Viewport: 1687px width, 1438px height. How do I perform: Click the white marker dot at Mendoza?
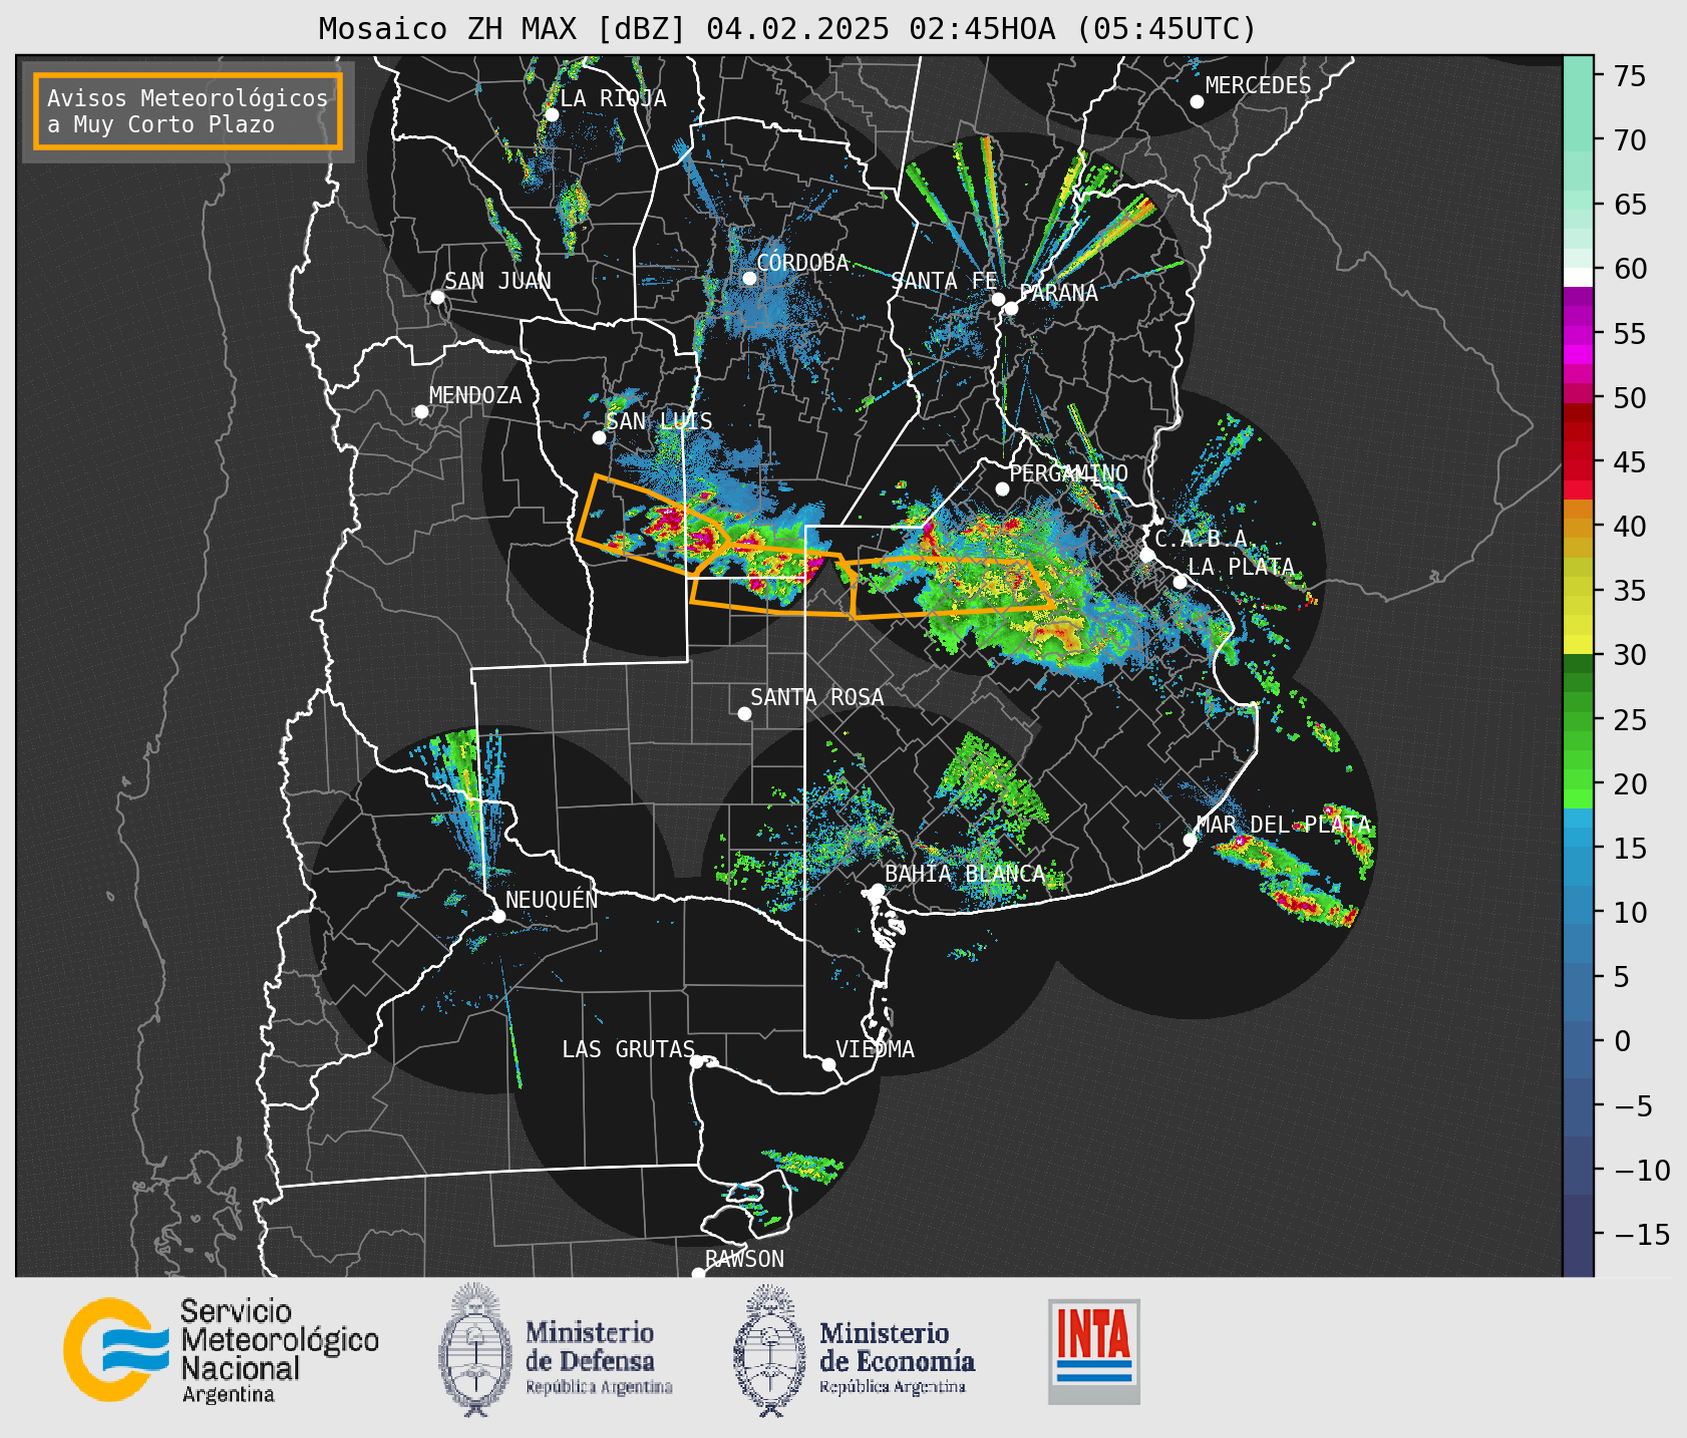coord(421,412)
